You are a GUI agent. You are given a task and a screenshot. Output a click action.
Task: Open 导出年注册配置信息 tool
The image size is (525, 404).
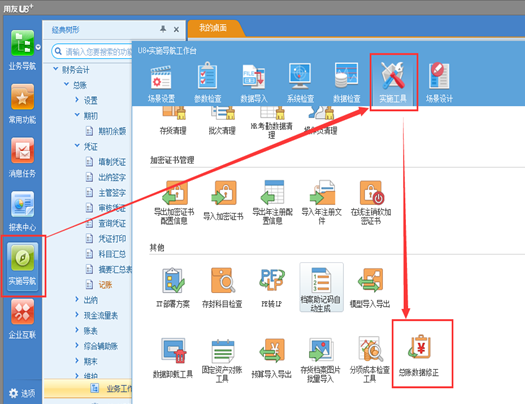[273, 203]
